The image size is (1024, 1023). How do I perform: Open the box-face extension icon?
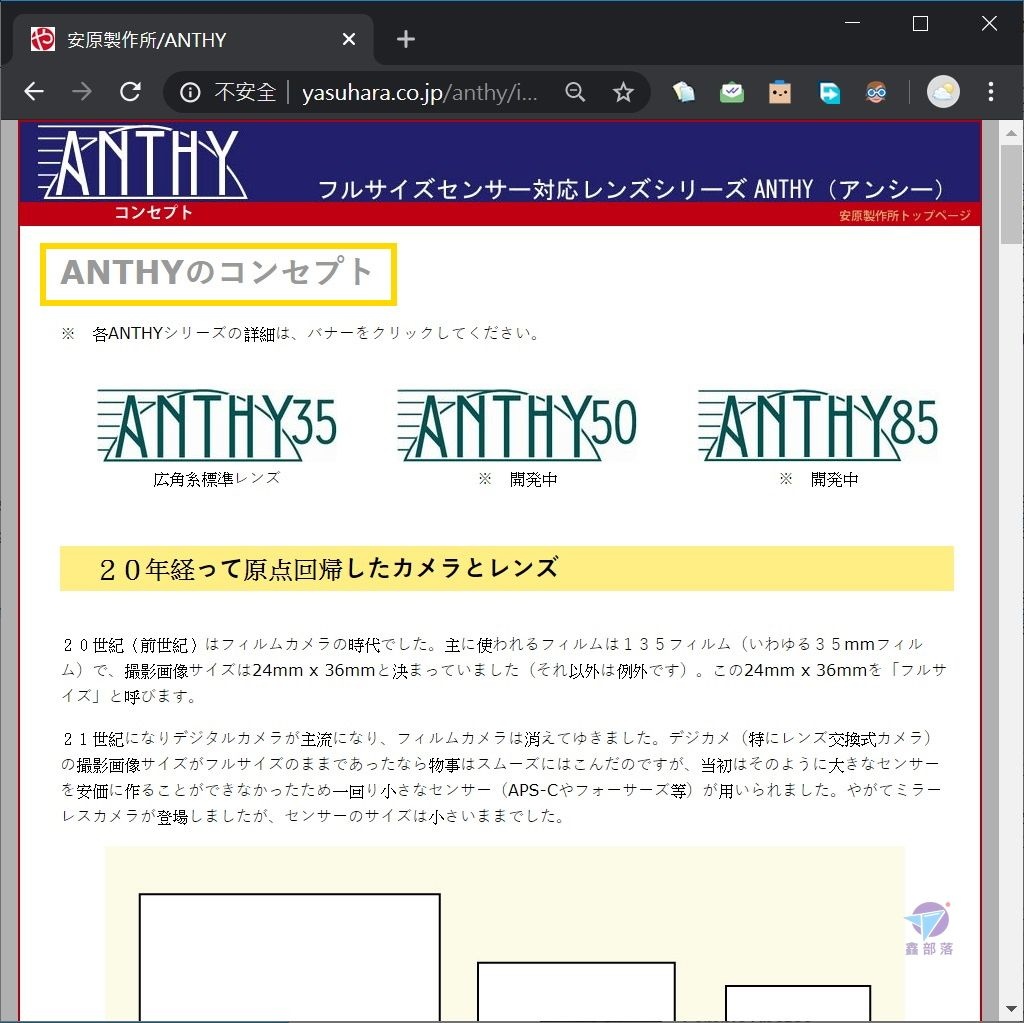click(780, 92)
